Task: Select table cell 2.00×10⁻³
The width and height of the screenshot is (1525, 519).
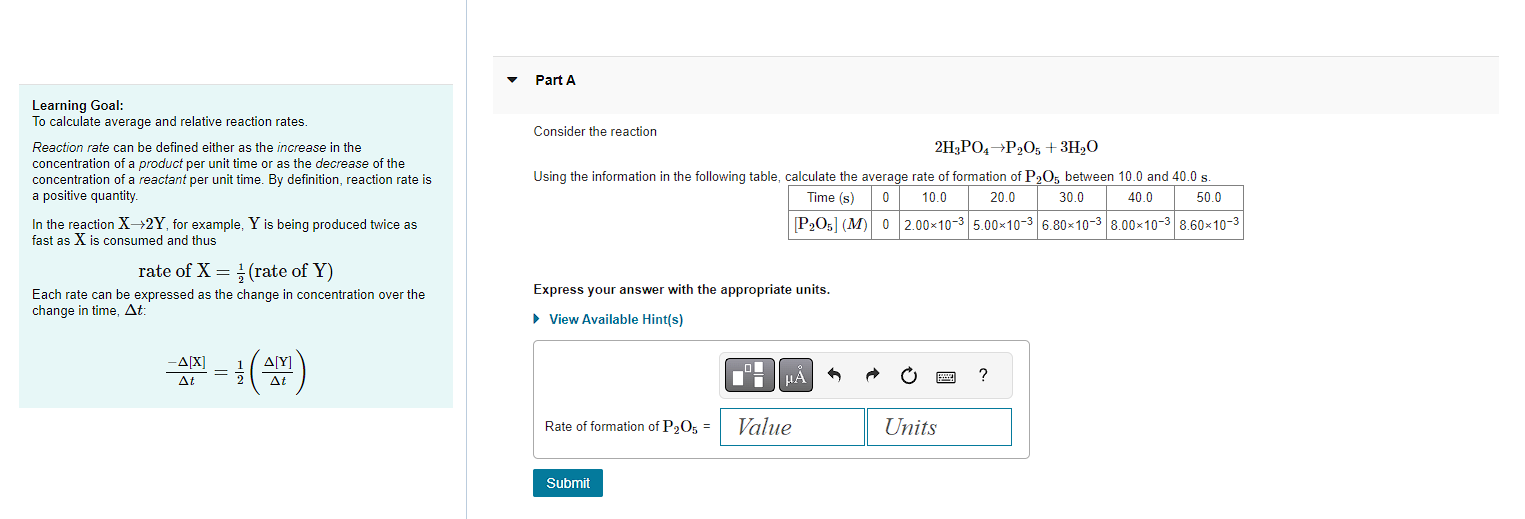Action: click(934, 225)
